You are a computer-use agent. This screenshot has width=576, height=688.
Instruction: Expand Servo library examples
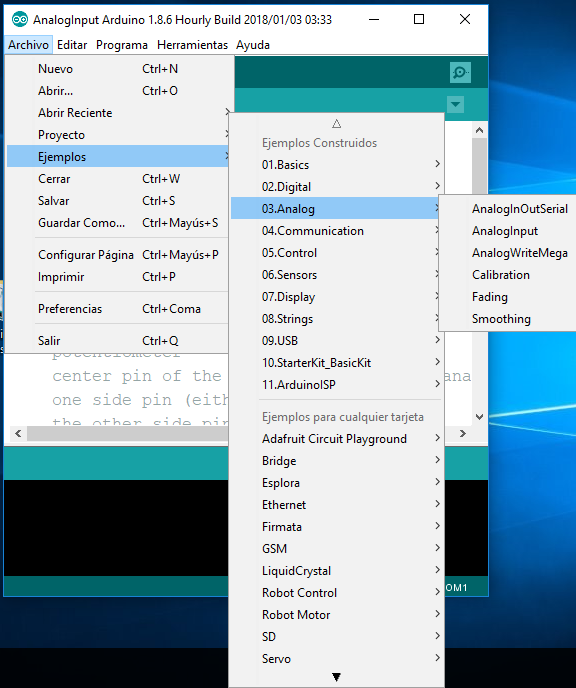336,659
